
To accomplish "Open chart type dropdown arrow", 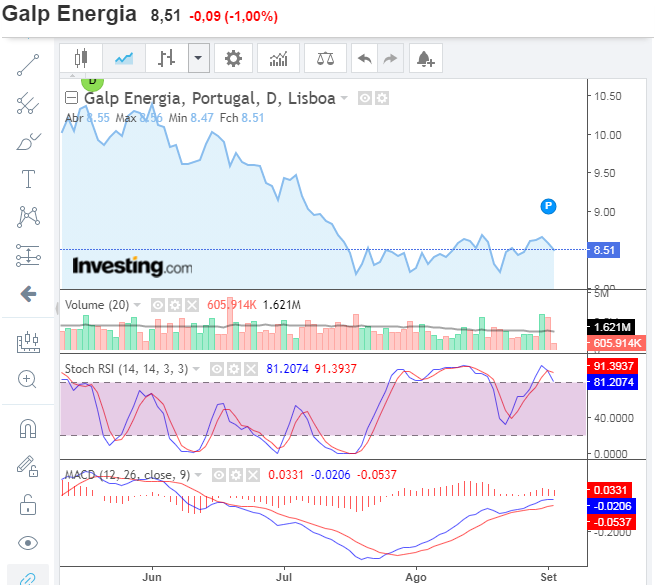I will (x=198, y=58).
